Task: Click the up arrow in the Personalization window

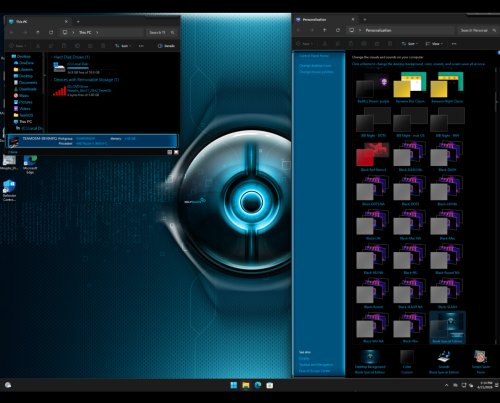Action: (324, 30)
